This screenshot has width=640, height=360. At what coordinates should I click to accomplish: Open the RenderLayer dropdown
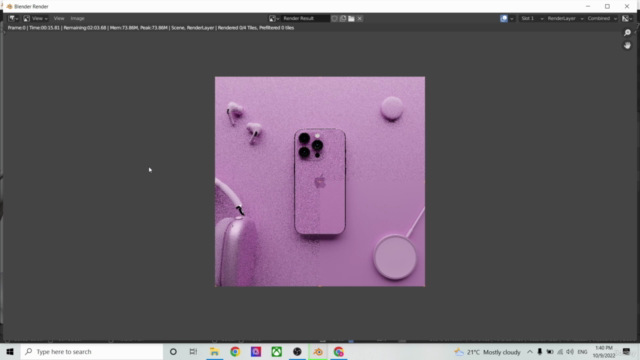click(x=565, y=18)
